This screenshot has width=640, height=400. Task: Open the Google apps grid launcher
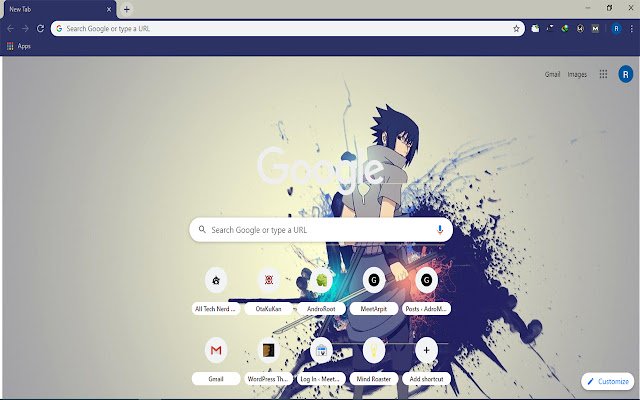(x=603, y=74)
